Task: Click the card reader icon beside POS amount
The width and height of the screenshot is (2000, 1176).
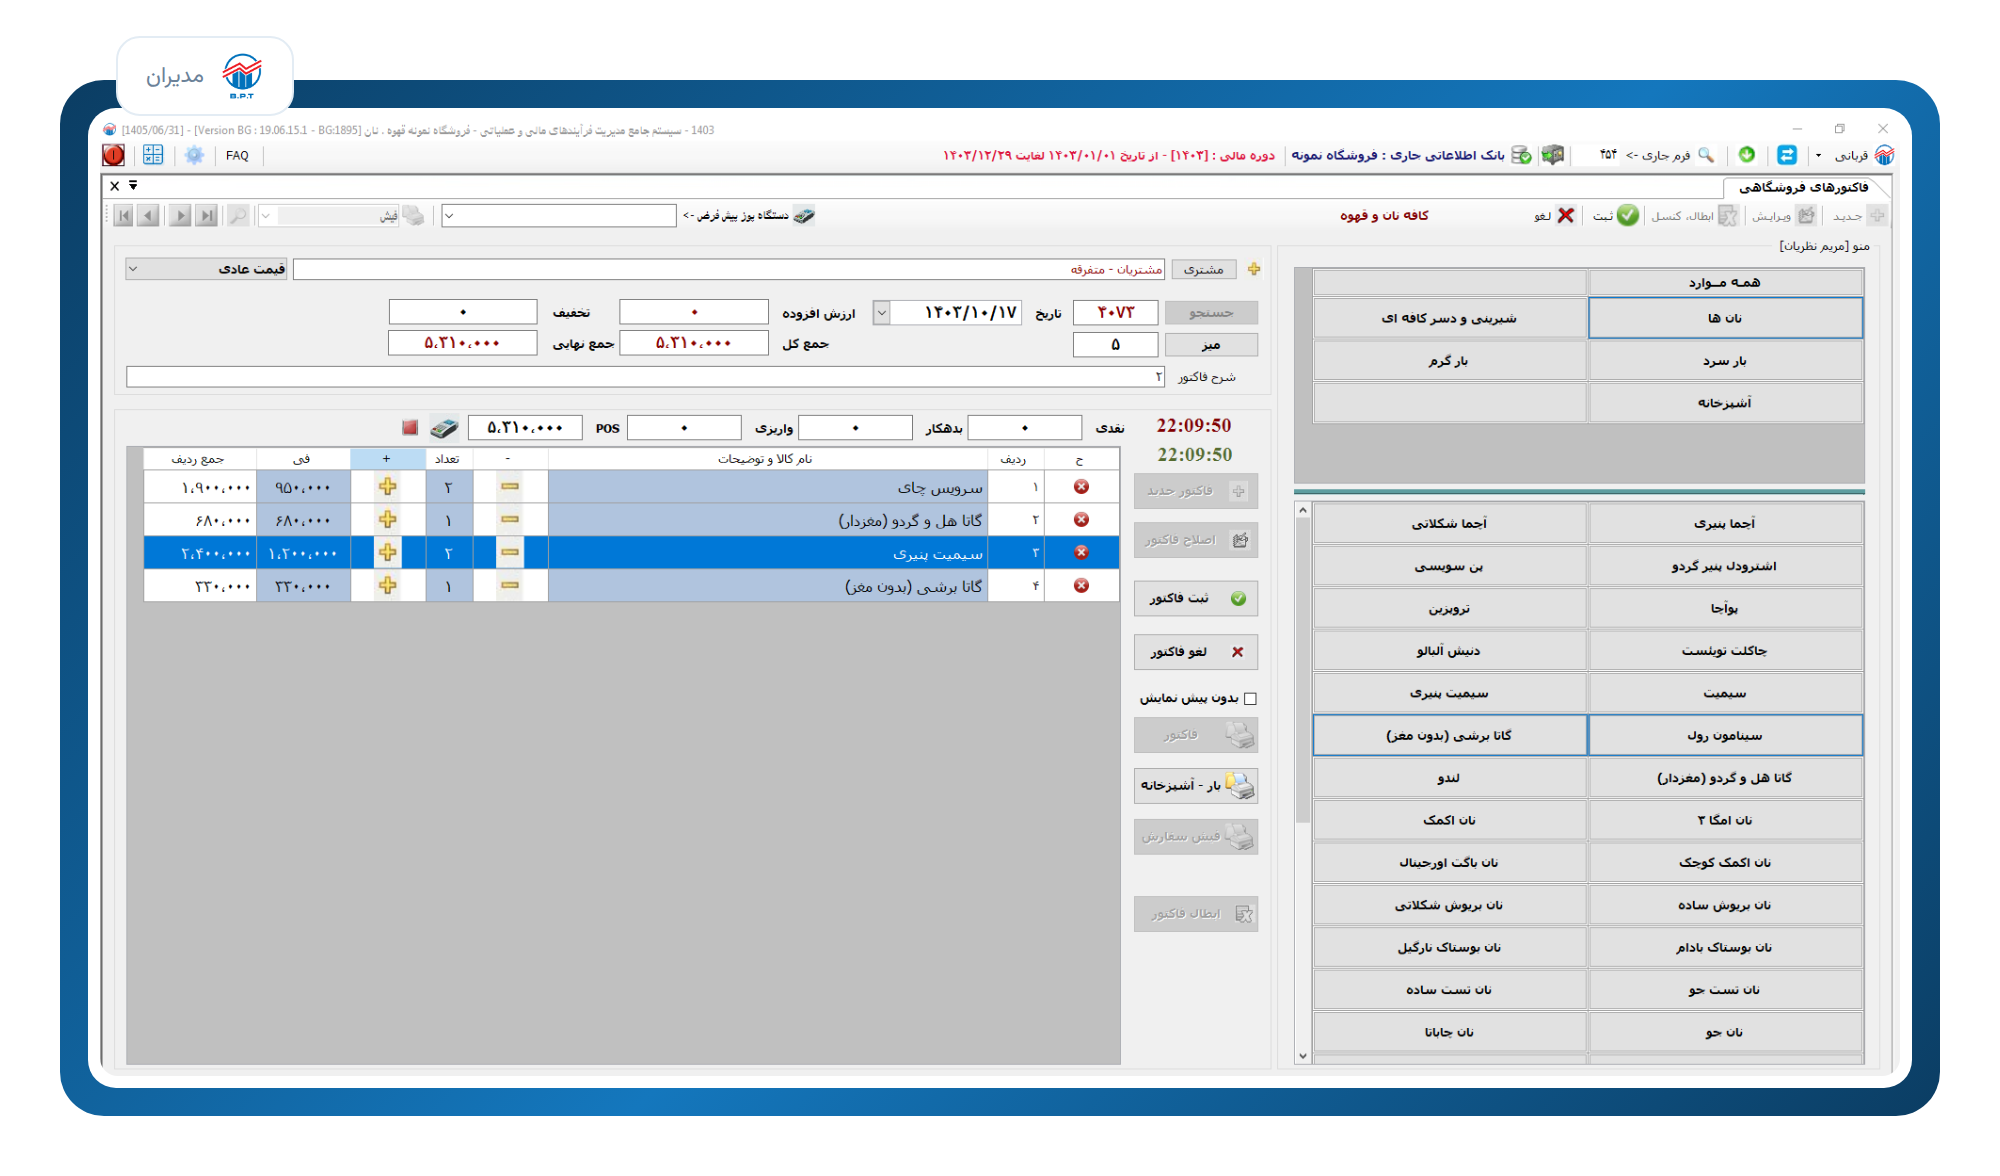Action: (x=444, y=428)
